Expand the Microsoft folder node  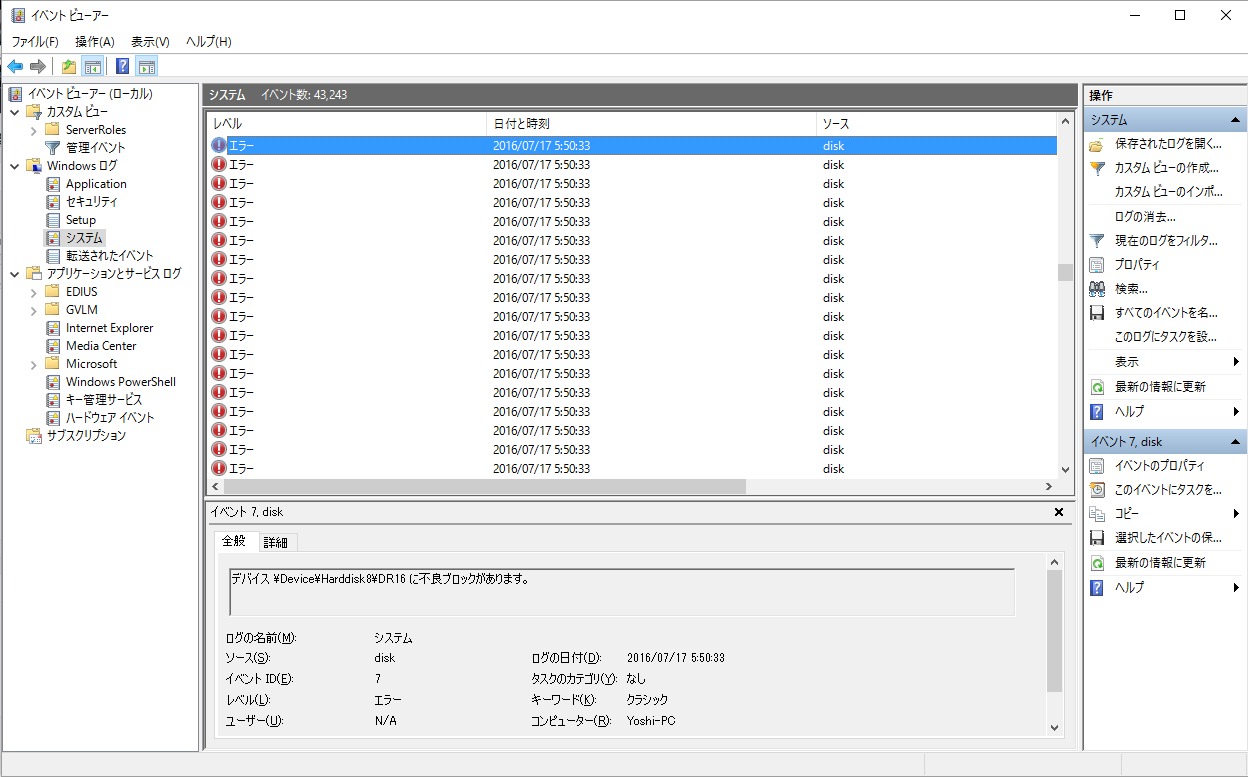click(x=33, y=364)
